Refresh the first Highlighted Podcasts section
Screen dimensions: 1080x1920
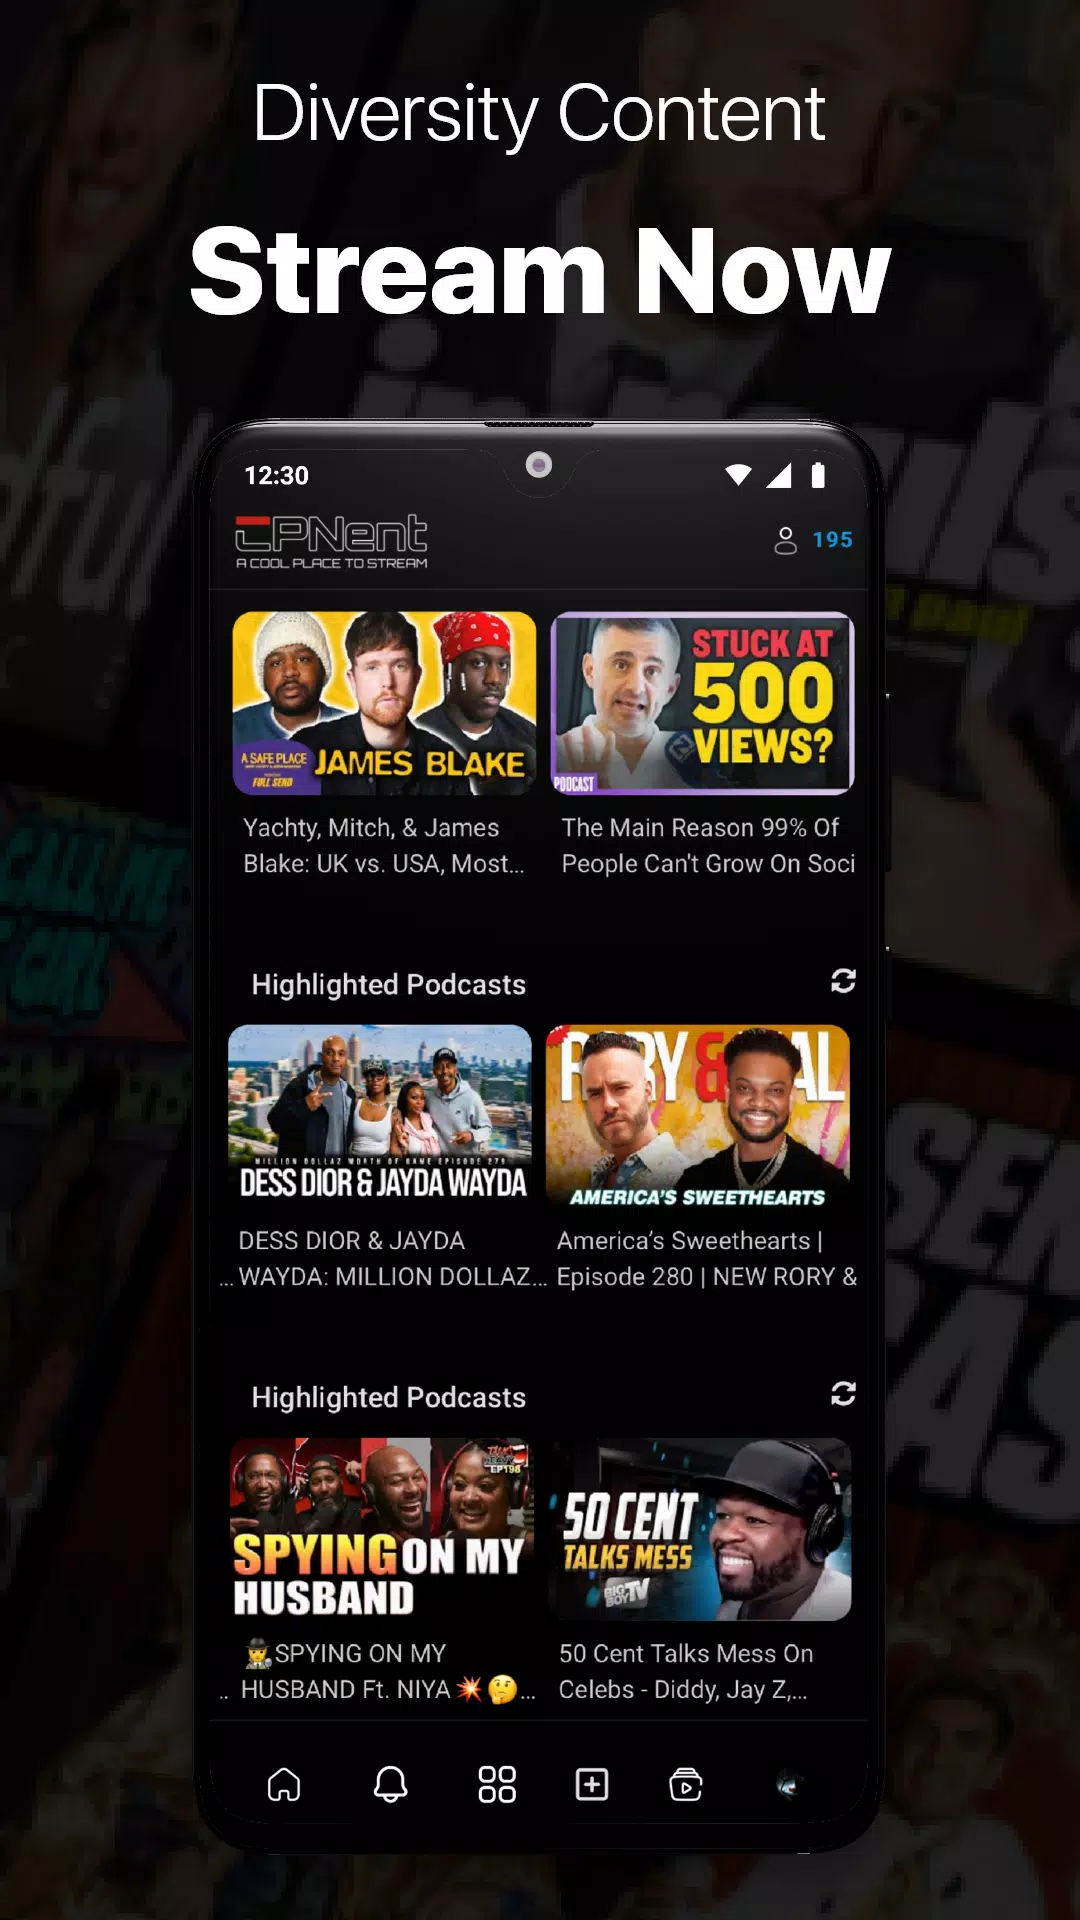click(843, 981)
